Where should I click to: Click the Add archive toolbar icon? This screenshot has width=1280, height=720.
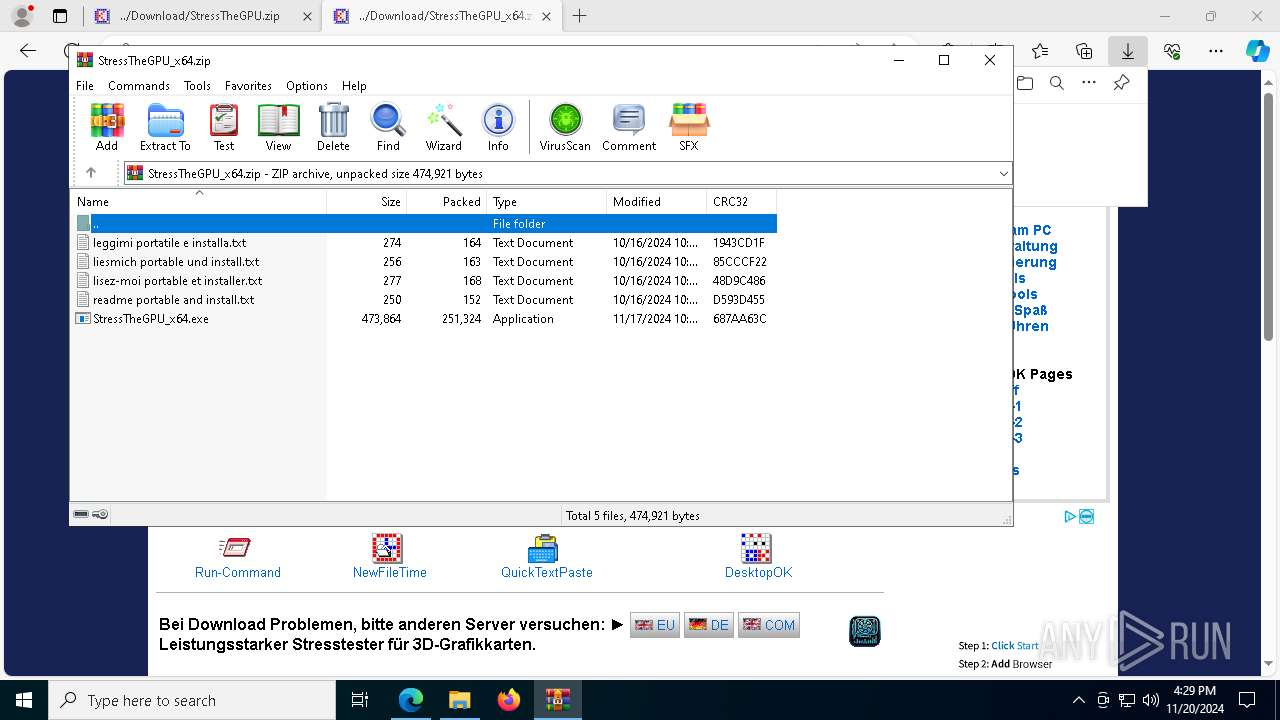[x=107, y=127]
